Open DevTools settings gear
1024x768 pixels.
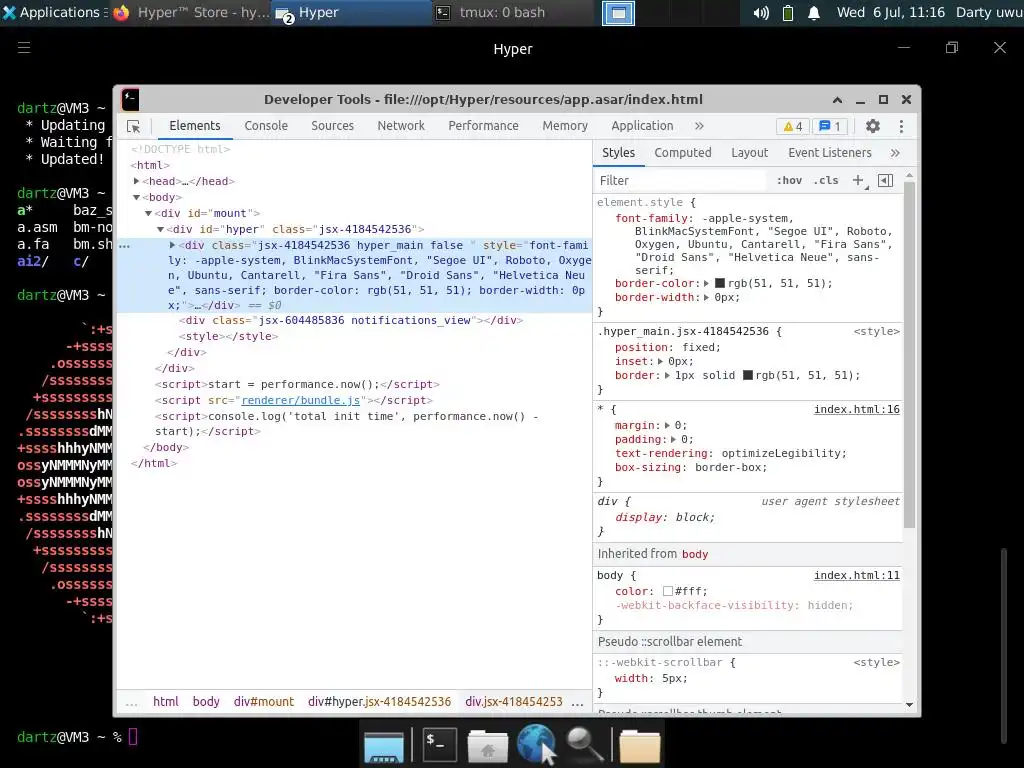872,126
